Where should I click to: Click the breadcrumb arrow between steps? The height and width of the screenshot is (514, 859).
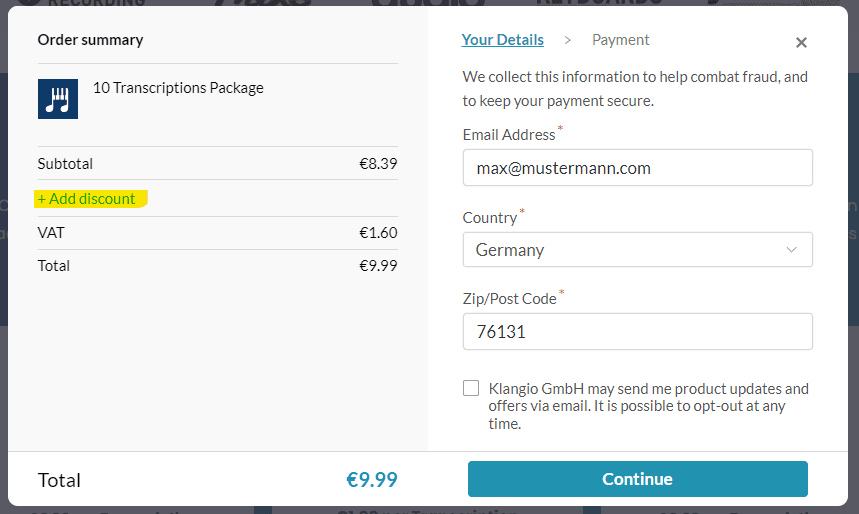(x=568, y=40)
